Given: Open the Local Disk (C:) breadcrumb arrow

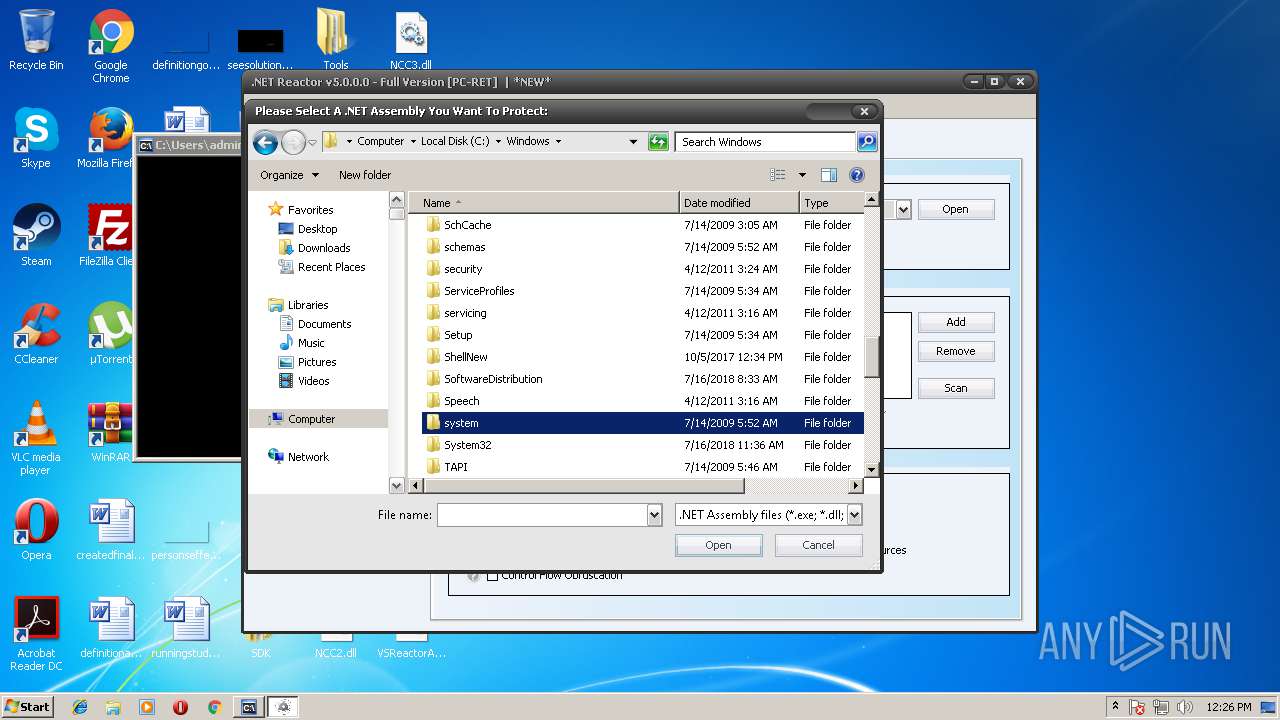Looking at the screenshot, I should [x=498, y=142].
